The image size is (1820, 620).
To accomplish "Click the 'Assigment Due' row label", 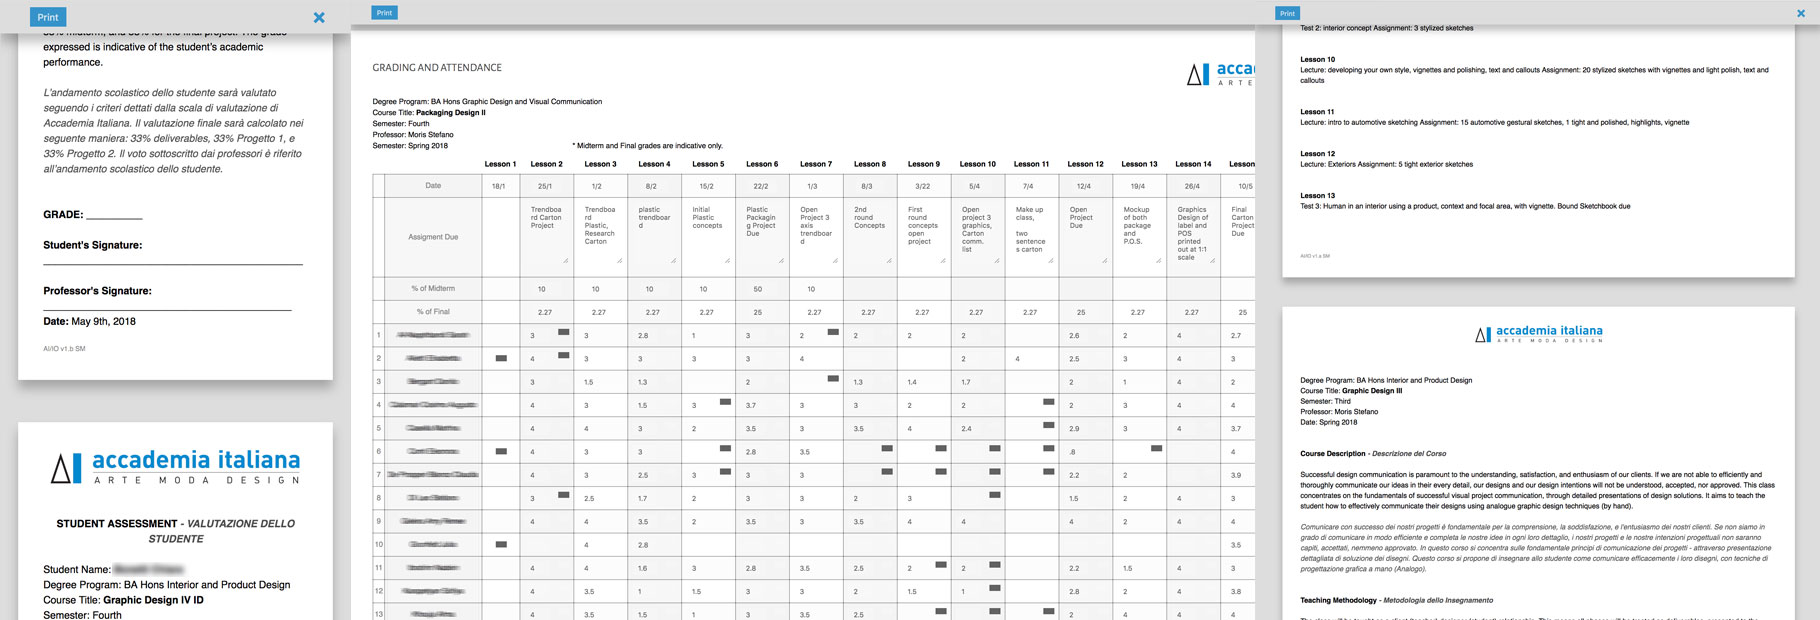I will [433, 237].
